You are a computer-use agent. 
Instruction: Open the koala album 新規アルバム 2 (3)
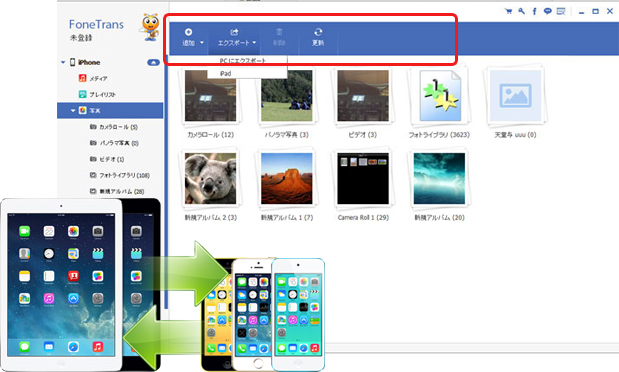point(210,178)
